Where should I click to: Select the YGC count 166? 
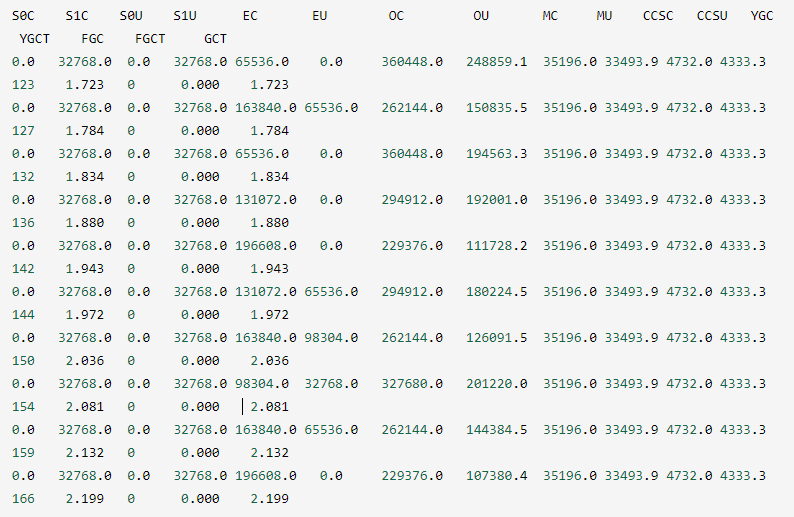pos(23,499)
